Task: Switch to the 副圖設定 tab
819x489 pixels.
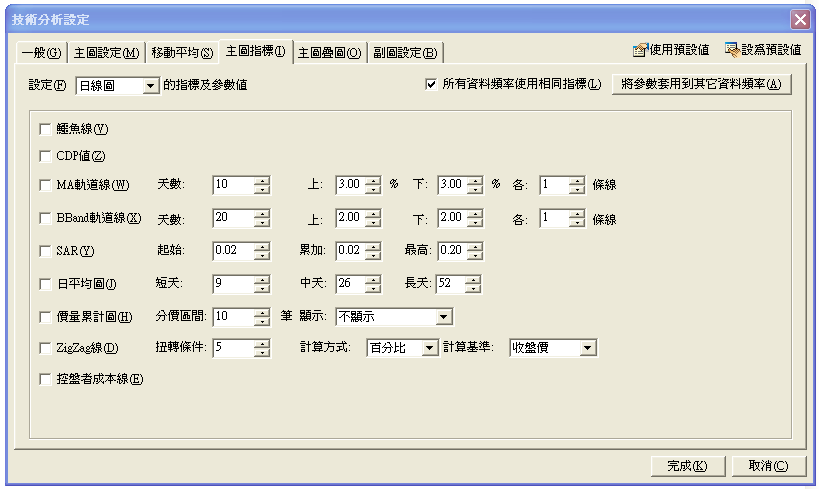Action: (x=405, y=52)
